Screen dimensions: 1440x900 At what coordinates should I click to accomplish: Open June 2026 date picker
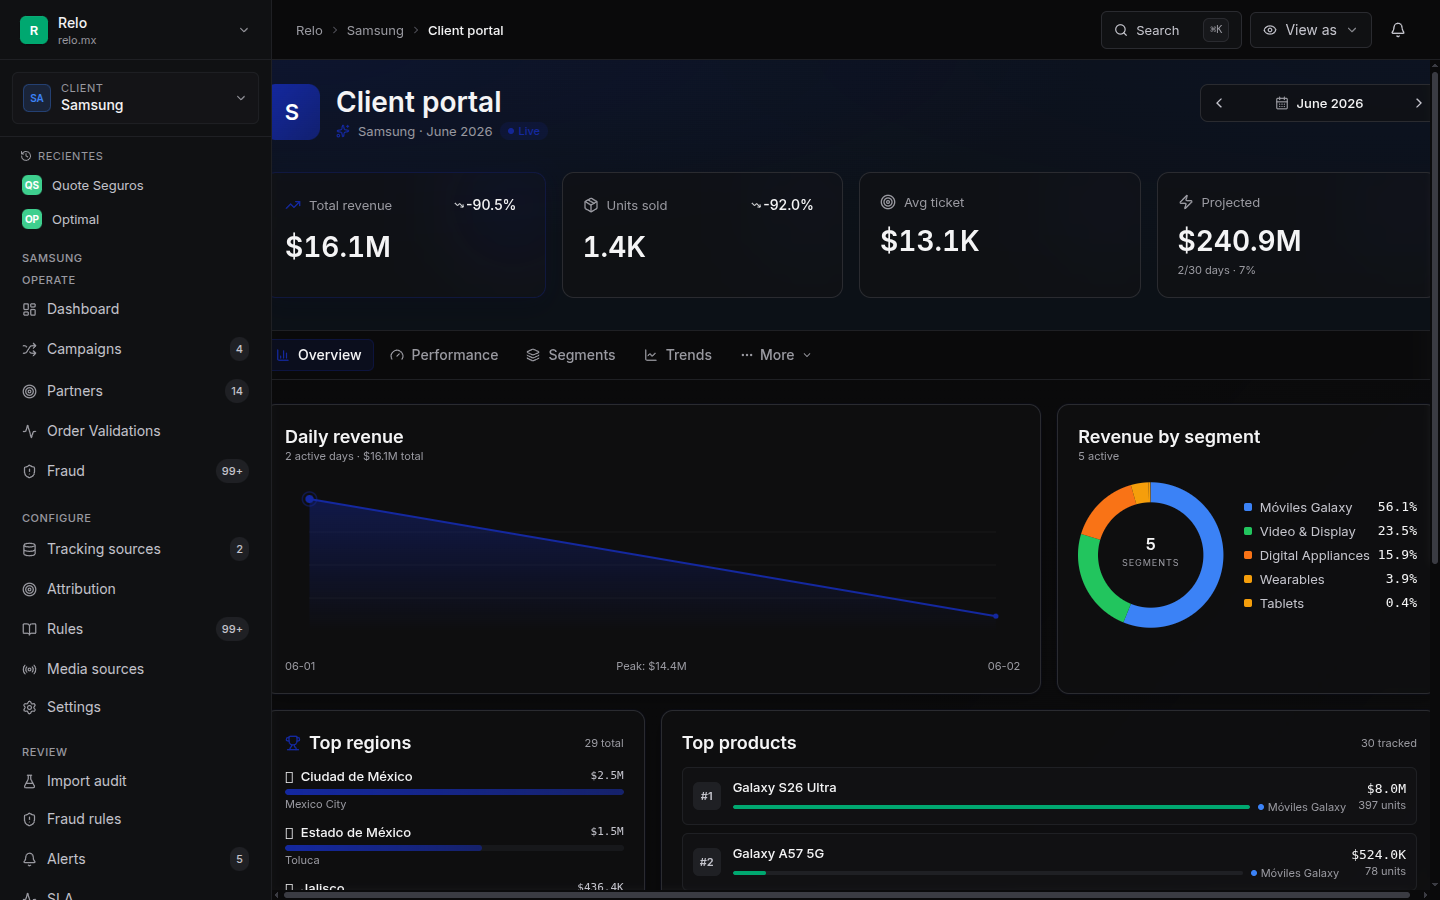click(x=1320, y=103)
